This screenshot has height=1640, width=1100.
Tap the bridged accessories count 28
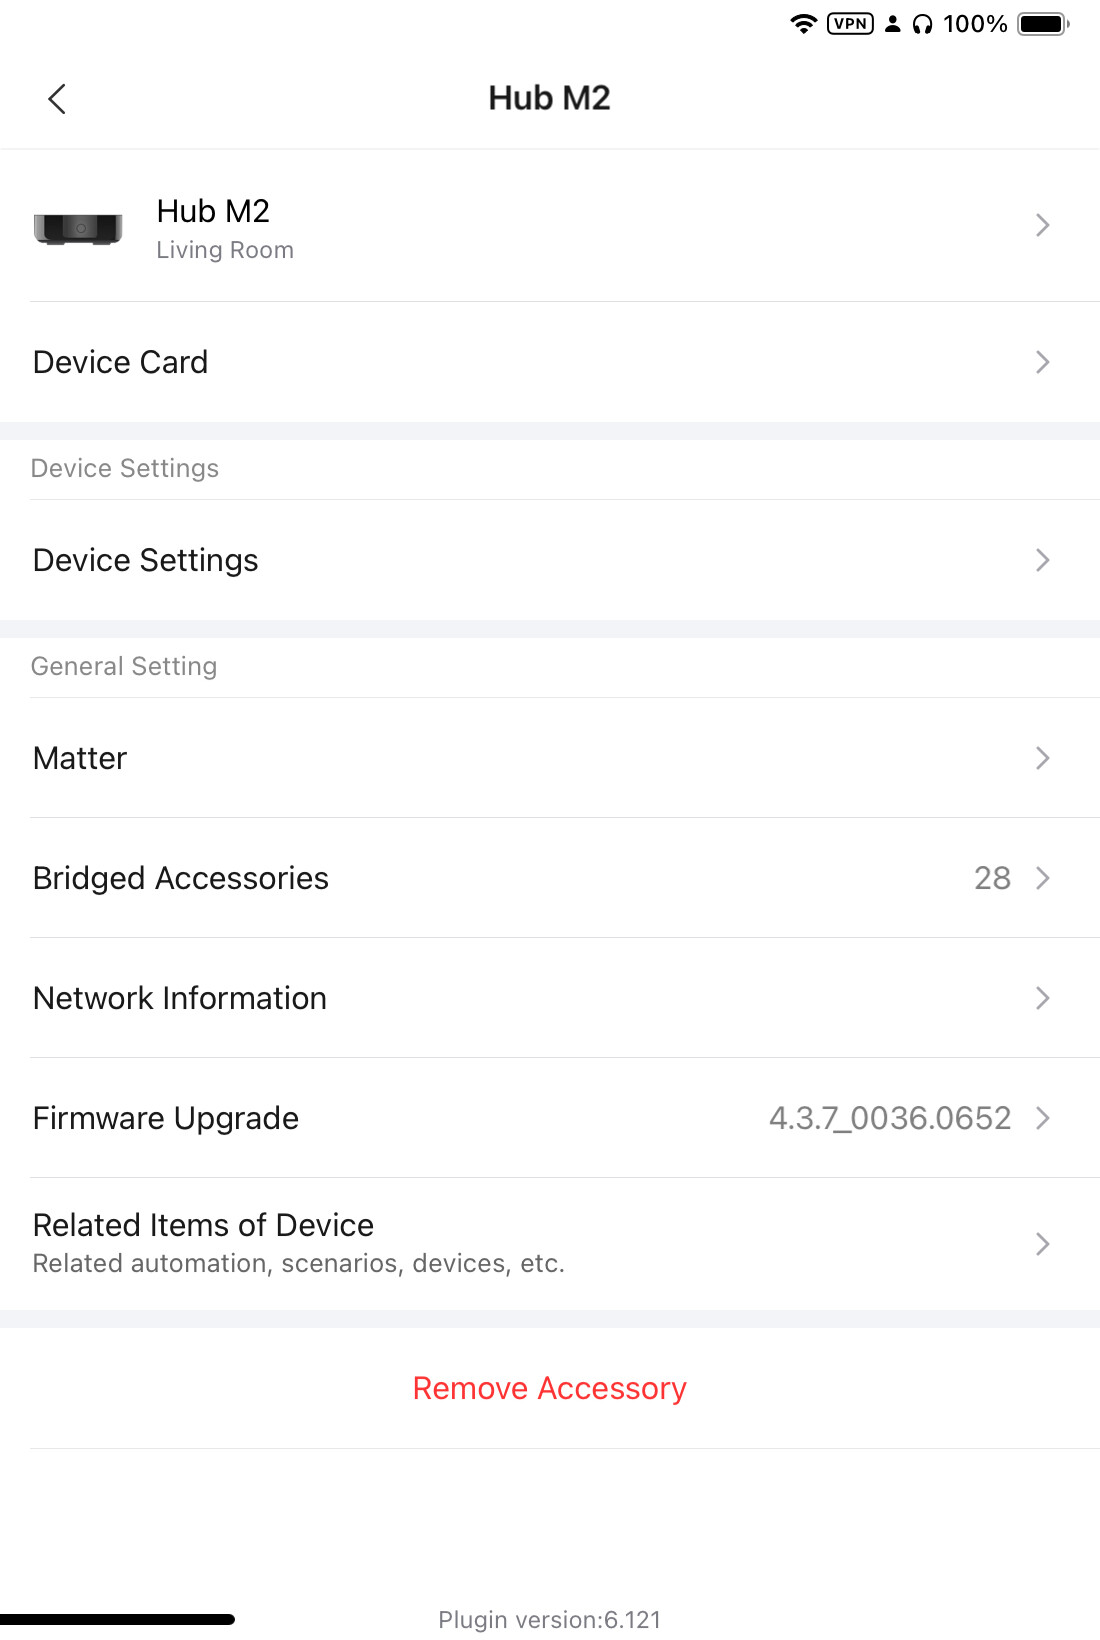tap(992, 878)
